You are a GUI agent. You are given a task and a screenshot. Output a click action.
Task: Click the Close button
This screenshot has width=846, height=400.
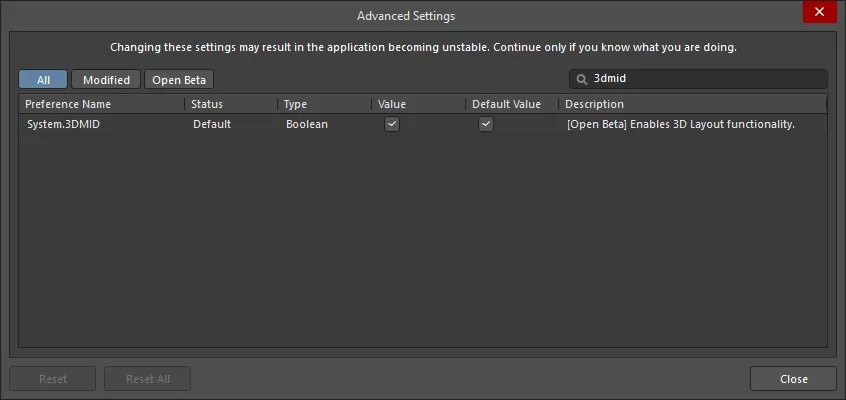[793, 379]
